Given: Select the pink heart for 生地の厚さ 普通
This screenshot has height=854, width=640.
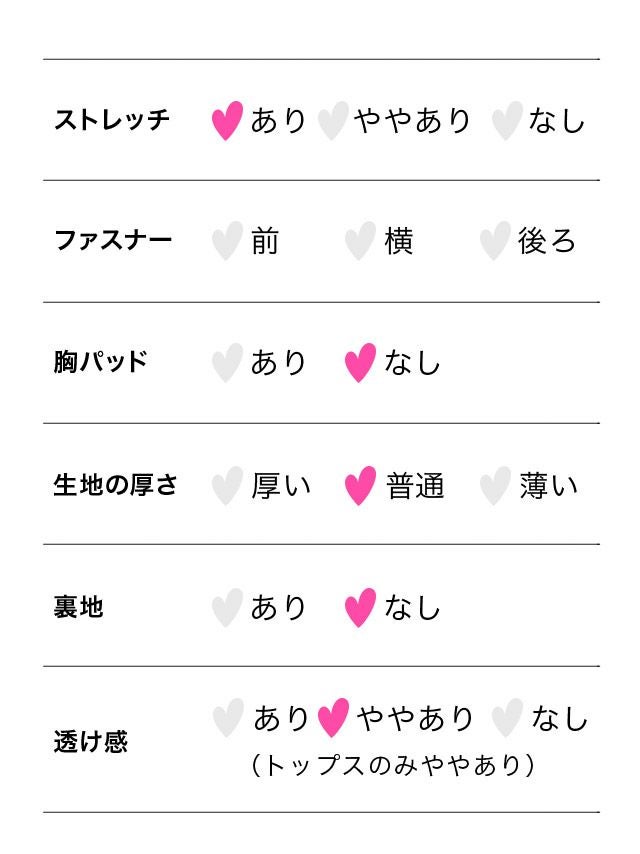Looking at the screenshot, I should tap(360, 486).
